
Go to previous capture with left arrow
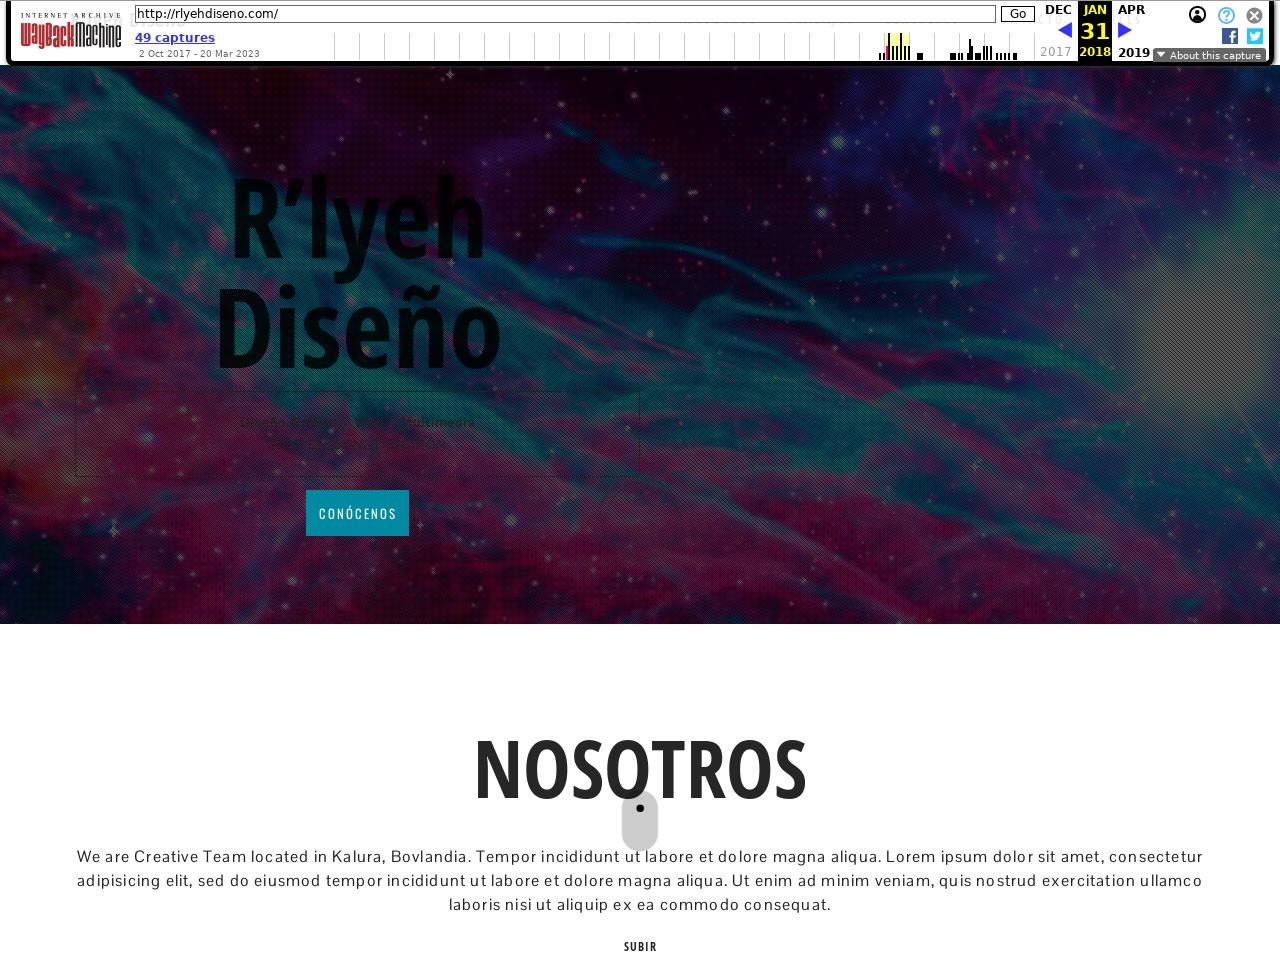[1065, 30]
